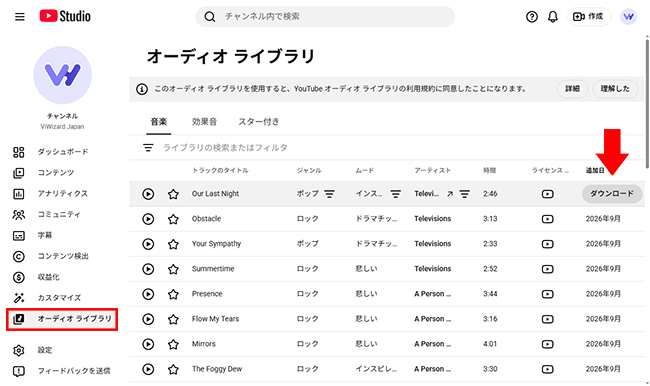
Task: Star the track Flow My Tears
Action: (173, 319)
